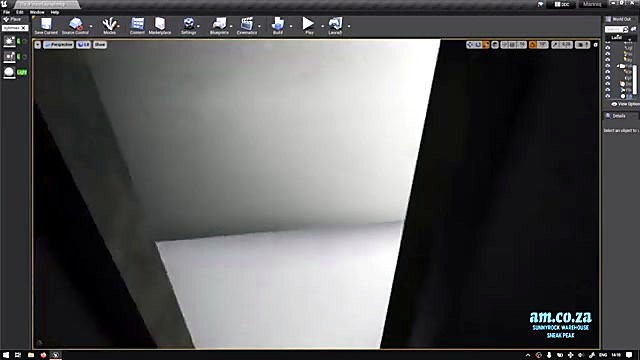Select the sun-shaped light actor in Place panel

(x=9, y=41)
